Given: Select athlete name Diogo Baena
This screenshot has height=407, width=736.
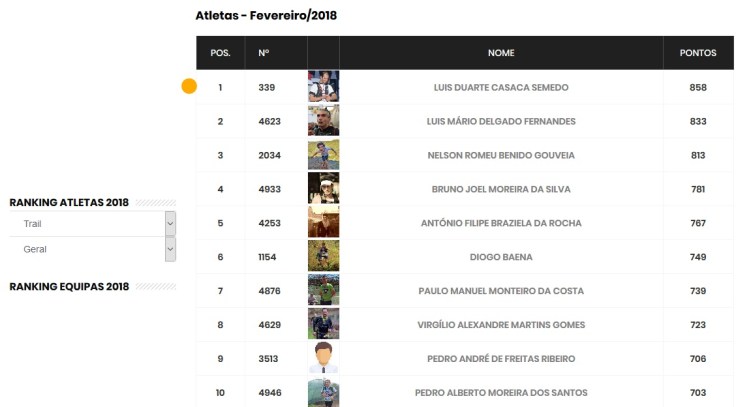Looking at the screenshot, I should (x=501, y=257).
